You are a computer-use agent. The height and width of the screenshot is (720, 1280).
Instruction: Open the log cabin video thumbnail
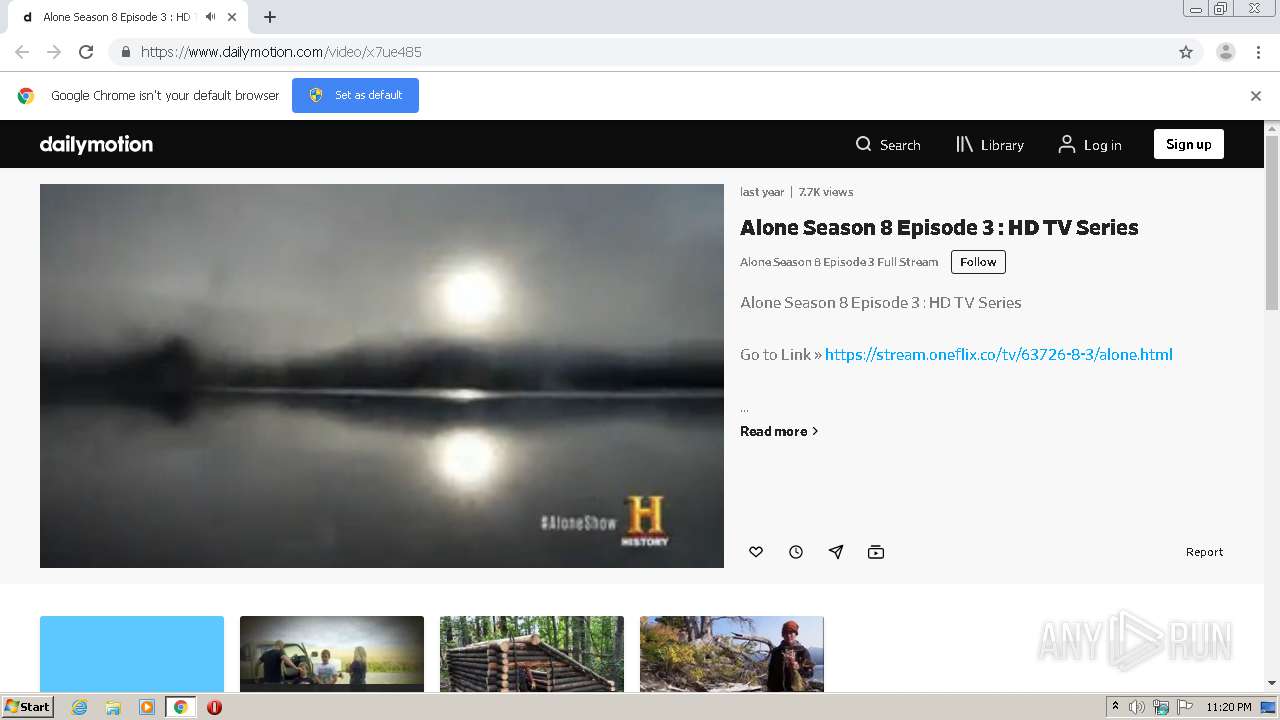click(x=532, y=653)
